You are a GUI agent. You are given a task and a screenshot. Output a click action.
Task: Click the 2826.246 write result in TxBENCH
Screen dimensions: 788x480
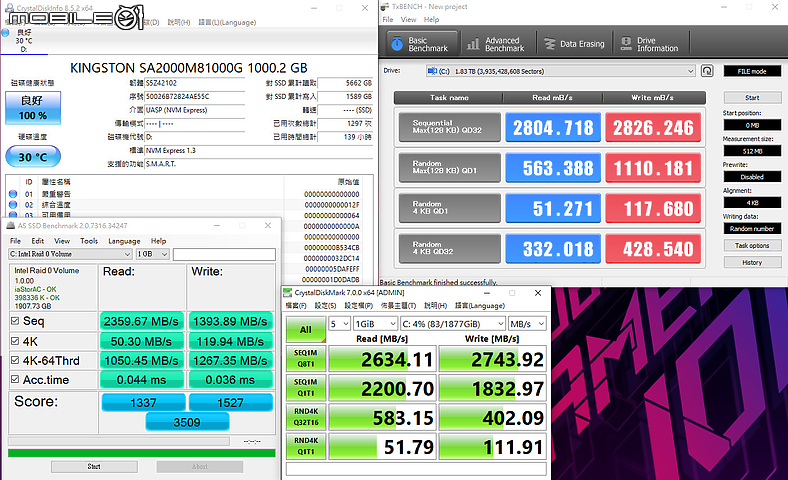pyautogui.click(x=653, y=127)
